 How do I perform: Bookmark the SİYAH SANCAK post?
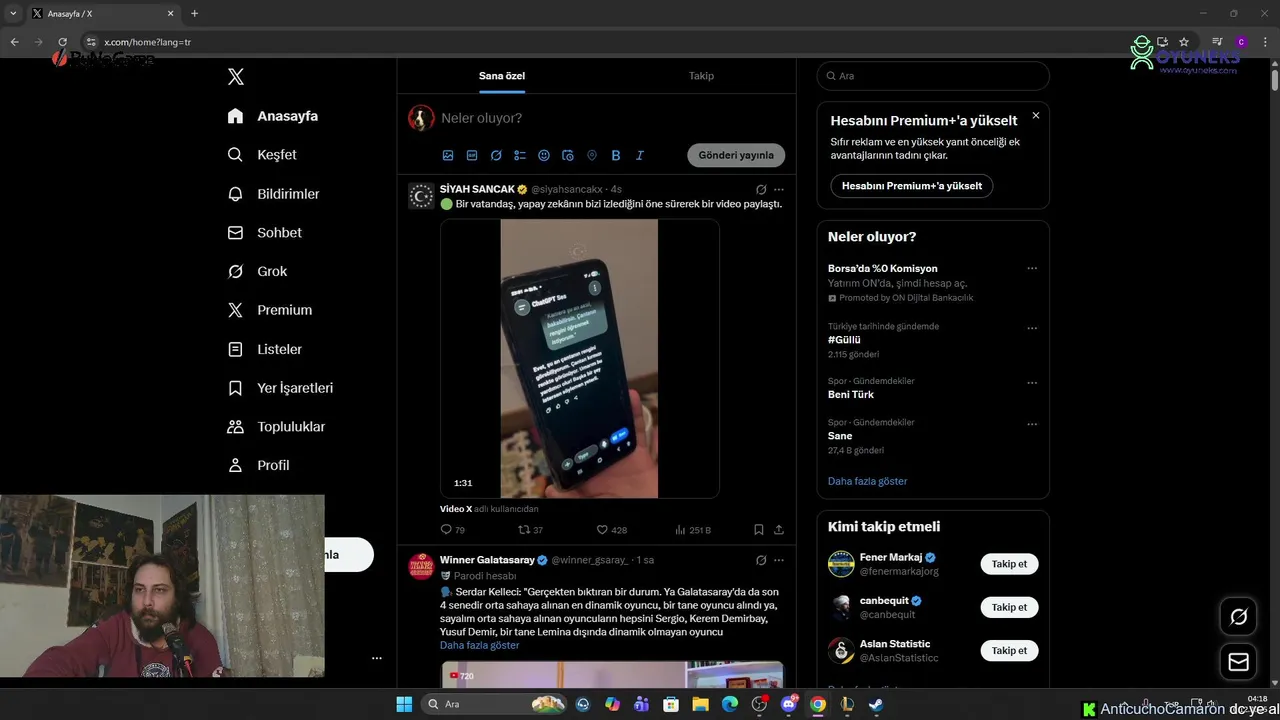tap(759, 530)
